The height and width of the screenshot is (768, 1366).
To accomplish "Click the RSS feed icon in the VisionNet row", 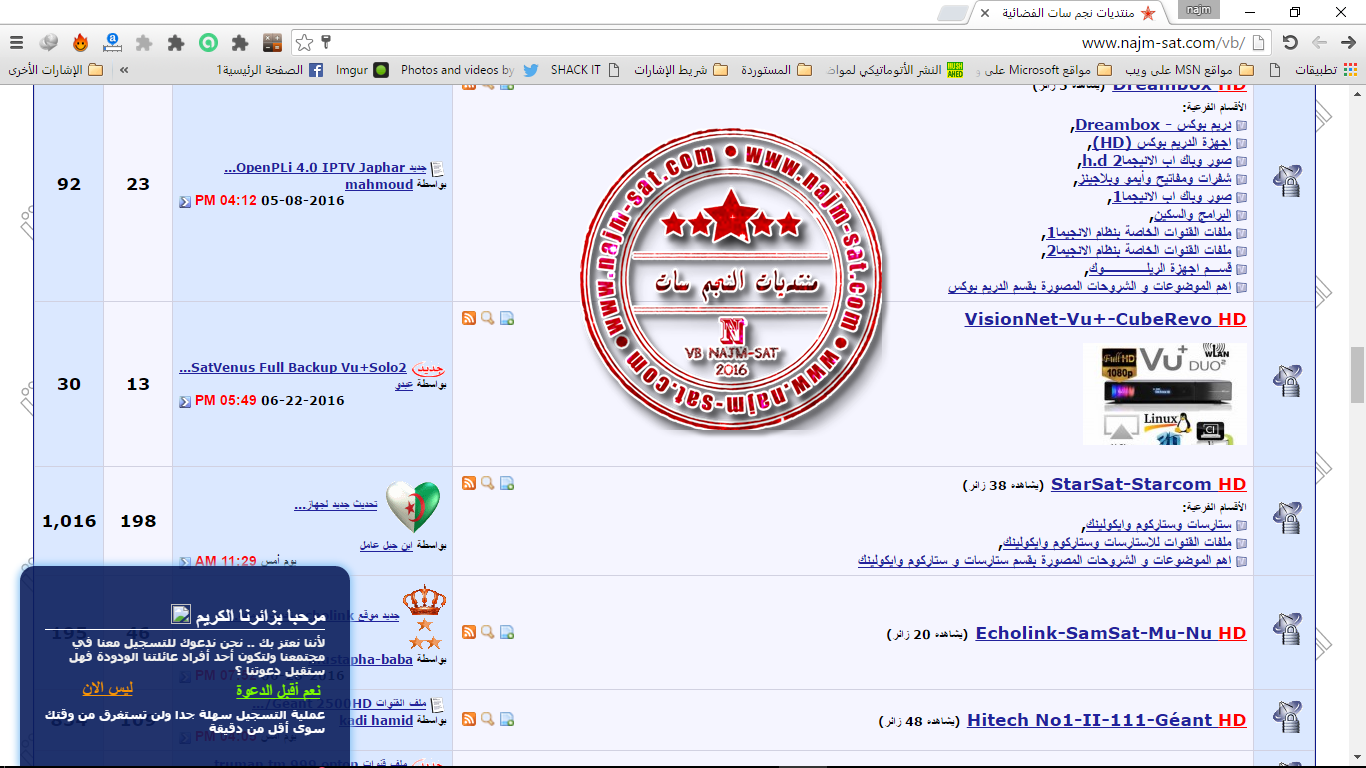I will click(468, 318).
